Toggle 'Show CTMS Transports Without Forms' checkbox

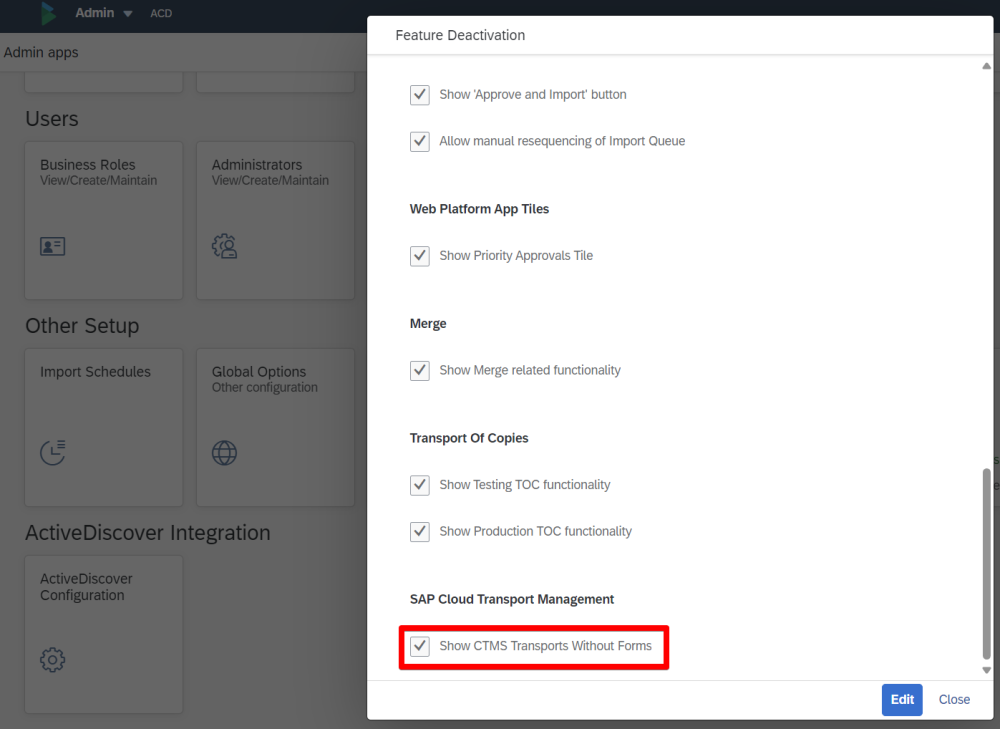[420, 646]
